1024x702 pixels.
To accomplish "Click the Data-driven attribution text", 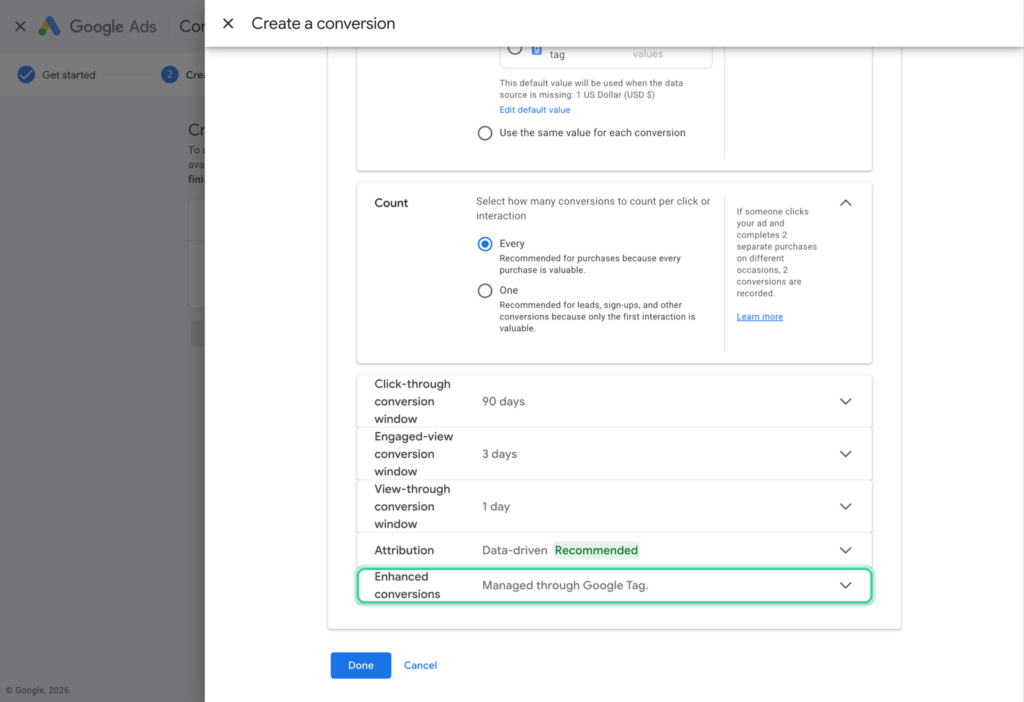I will [x=515, y=550].
